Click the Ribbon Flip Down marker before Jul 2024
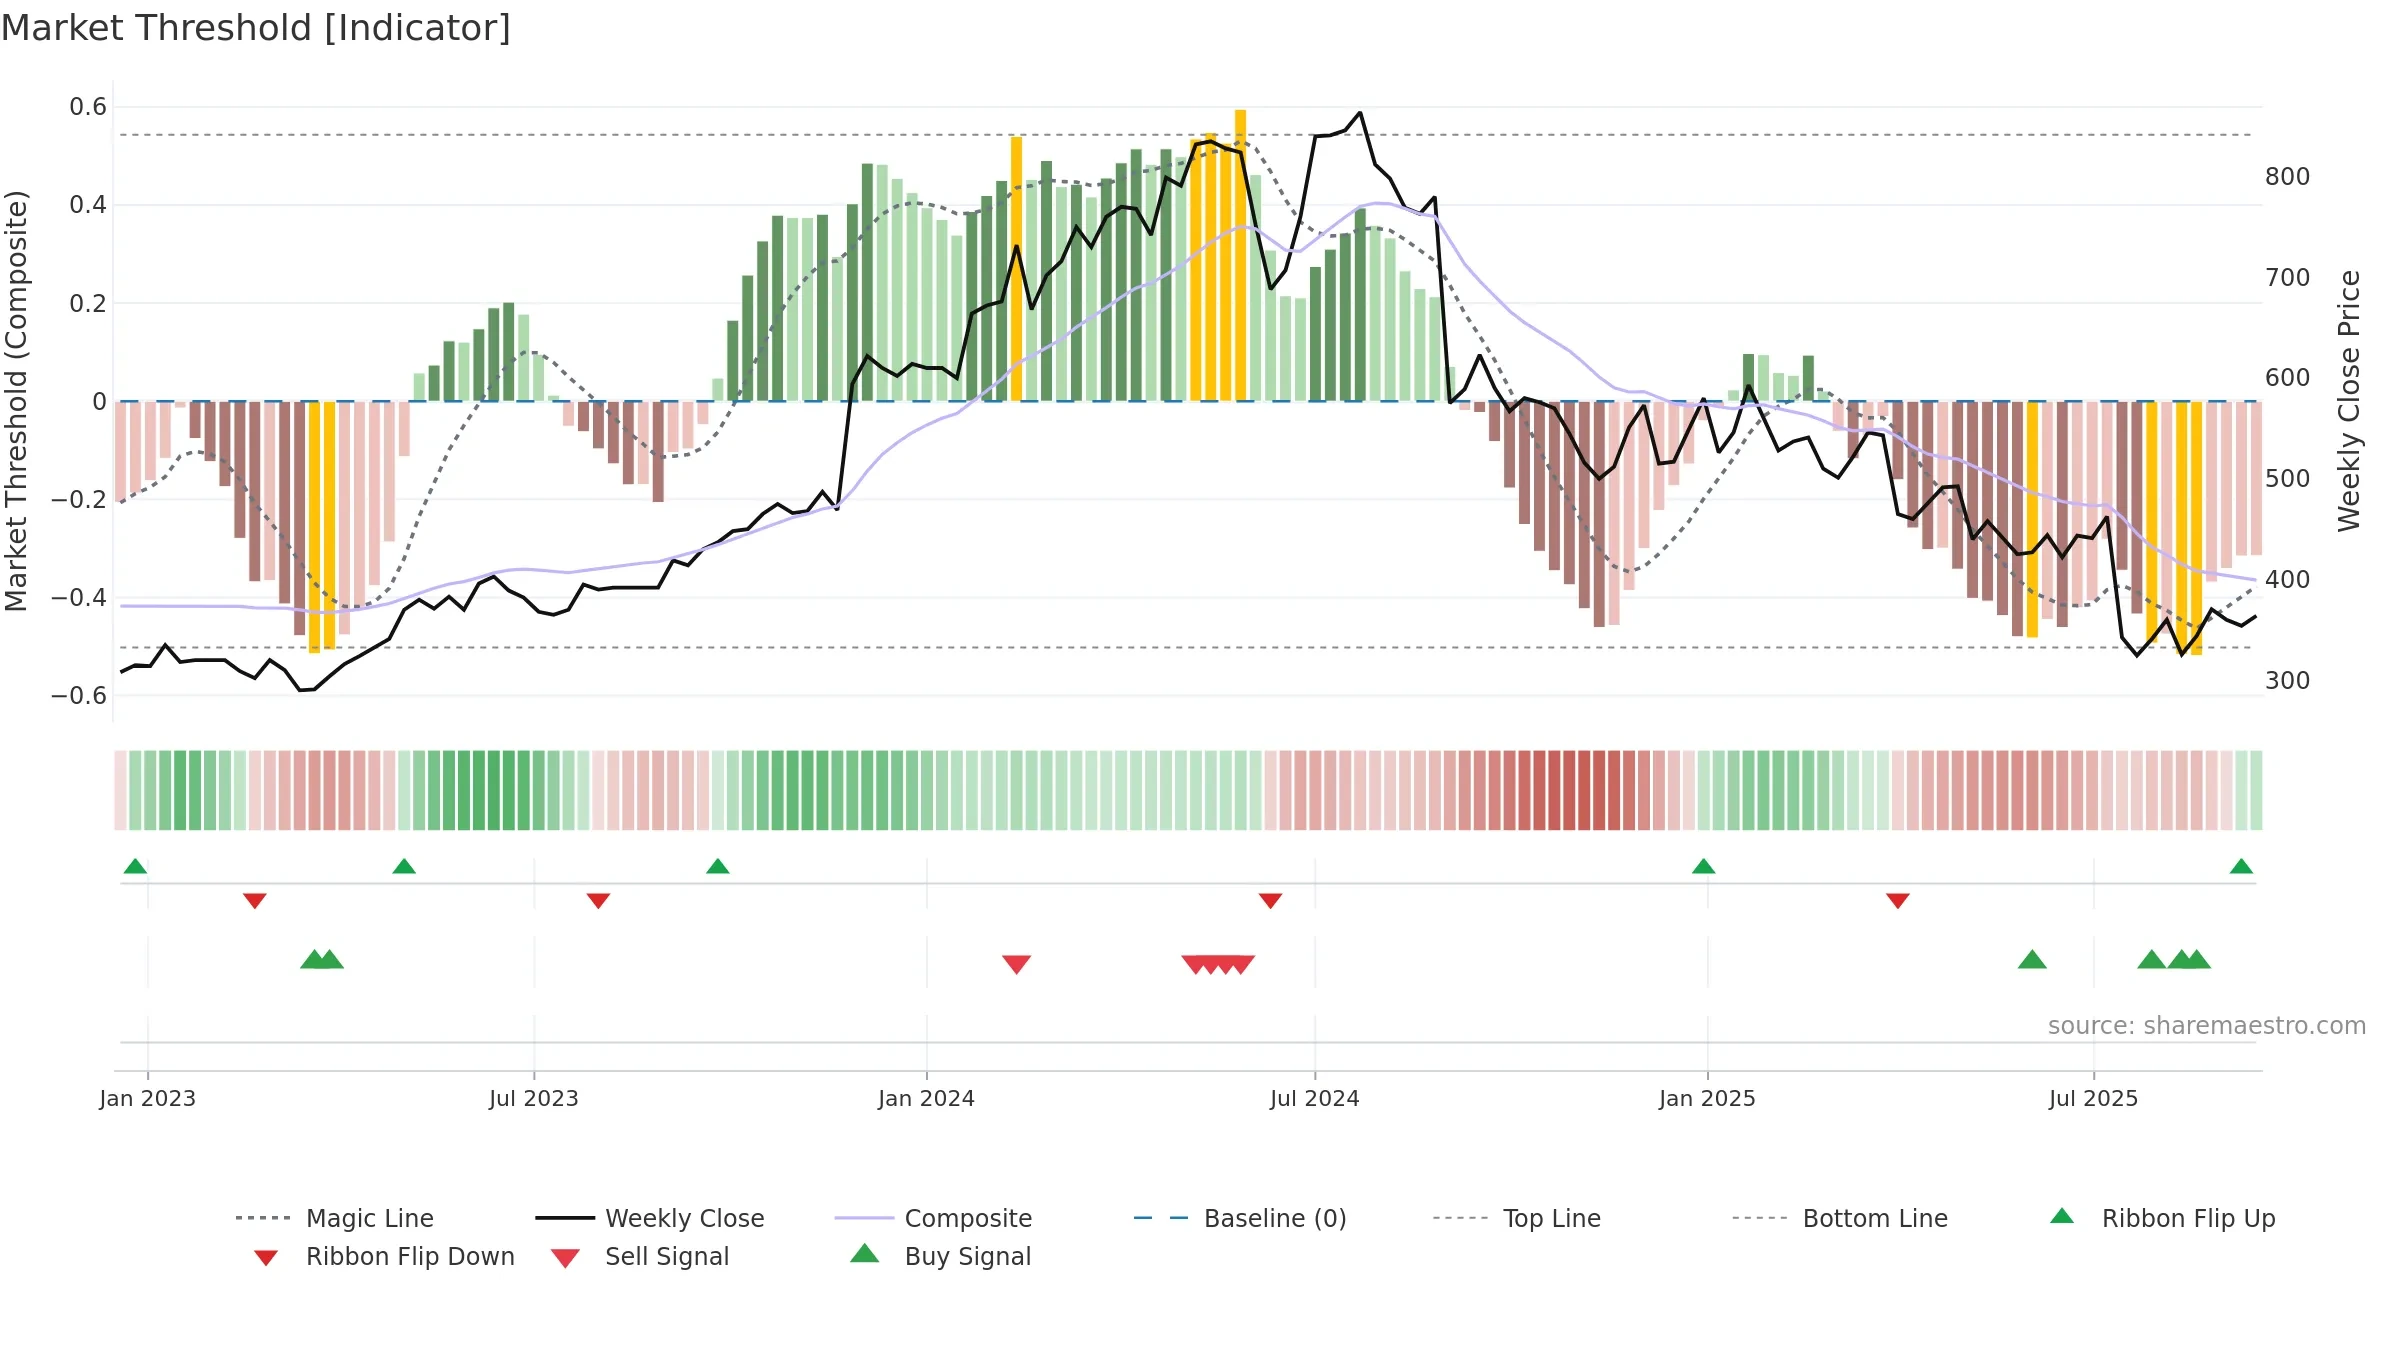 pos(1270,901)
